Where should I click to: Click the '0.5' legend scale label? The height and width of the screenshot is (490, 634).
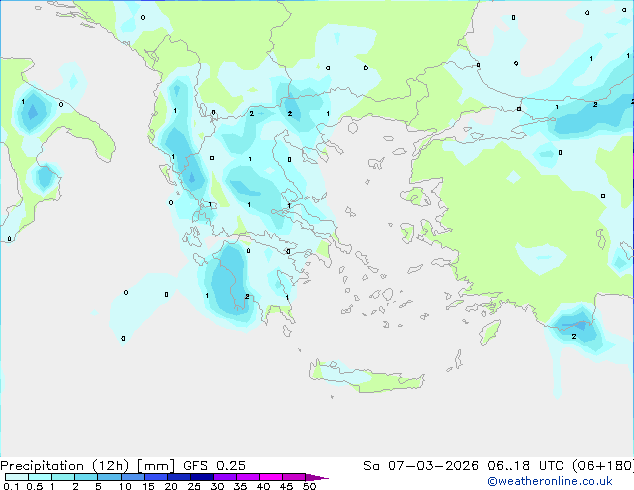(x=35, y=486)
